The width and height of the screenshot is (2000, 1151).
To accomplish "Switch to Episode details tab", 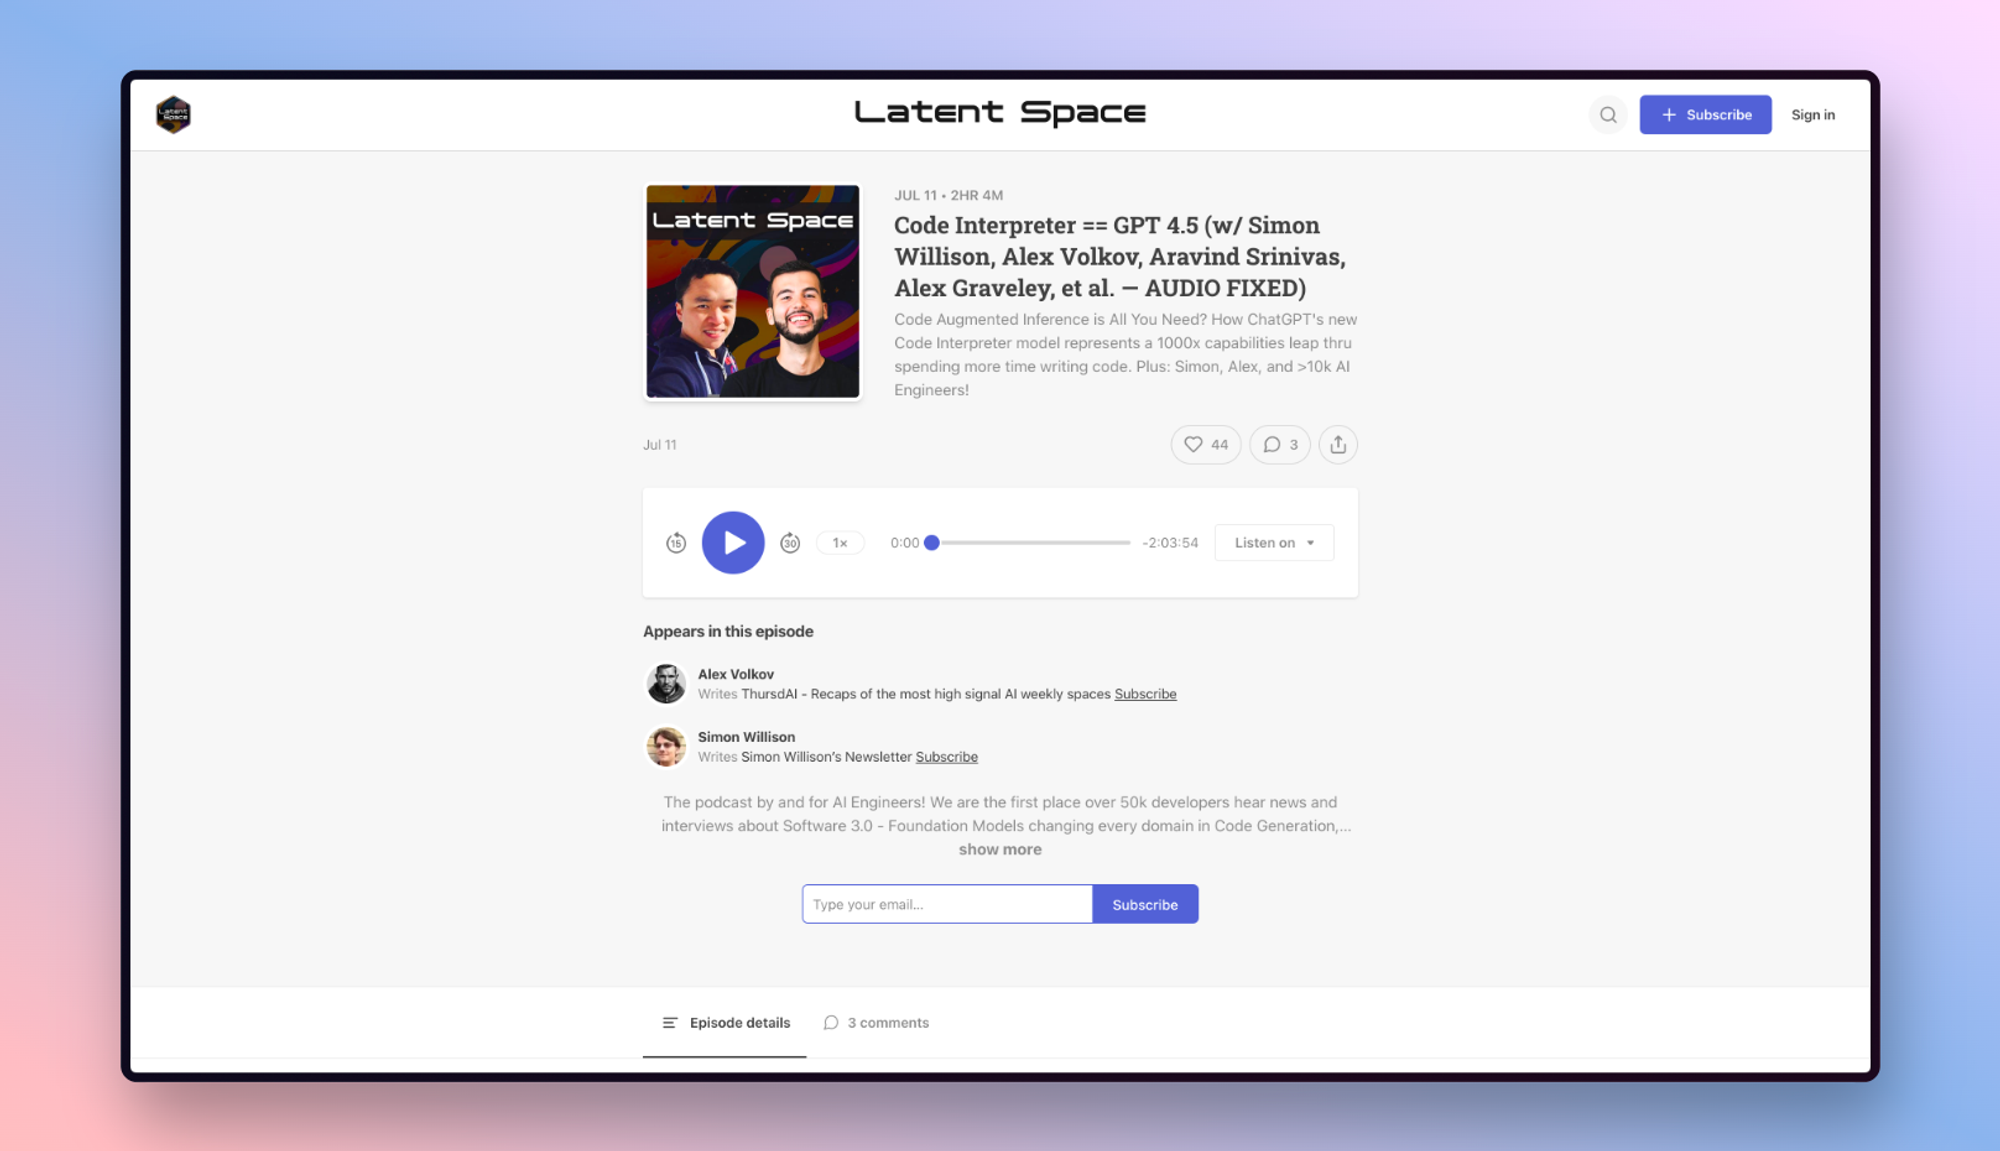I will pos(725,1022).
